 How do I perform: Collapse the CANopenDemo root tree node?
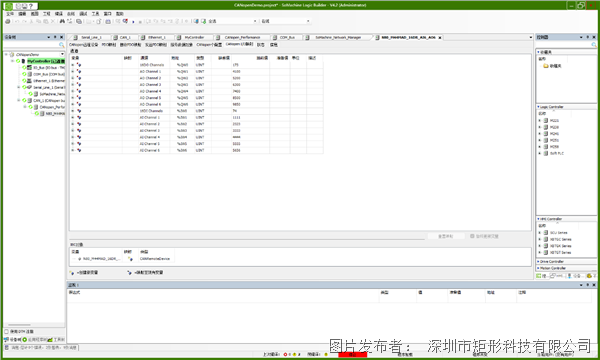click(x=7, y=55)
